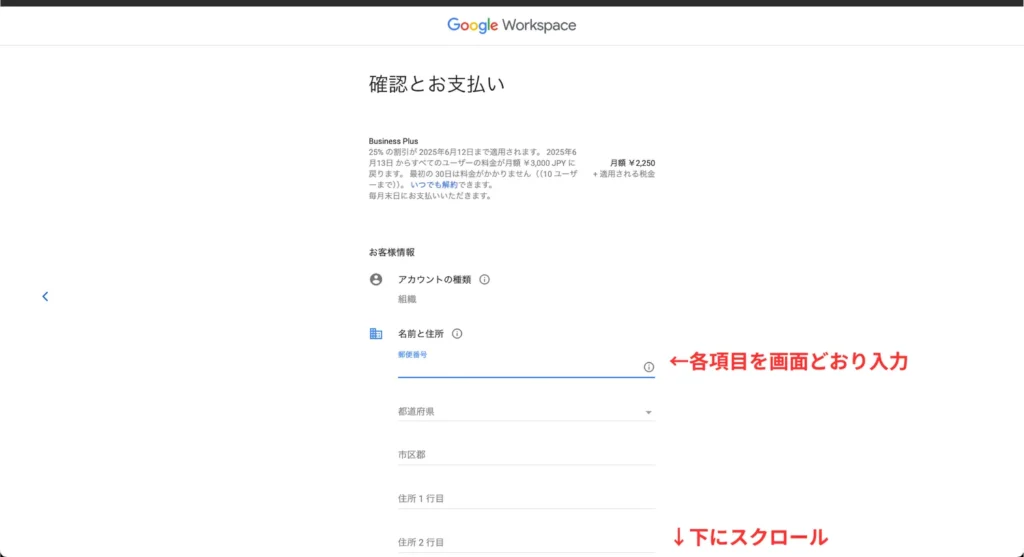Click the building icon beside 名前と住所
The width and height of the screenshot is (1024, 557).
pos(376,334)
